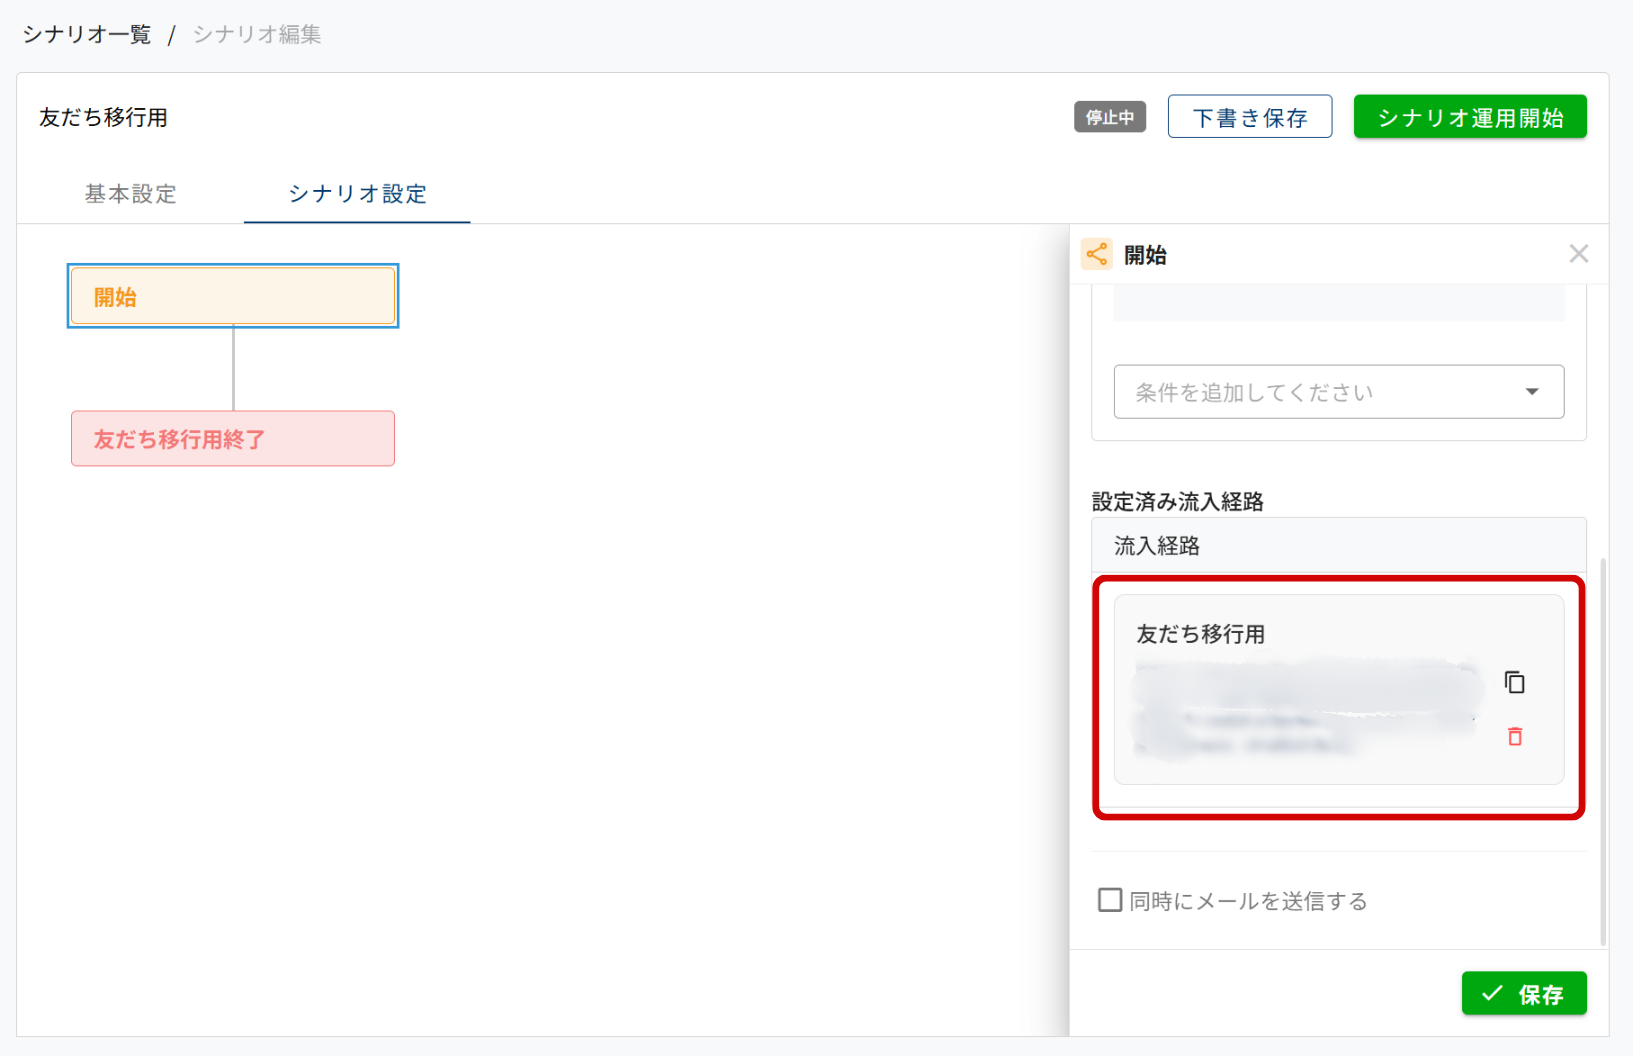Click the side panel vertical scrollbar
1634x1056 pixels.
click(1603, 750)
